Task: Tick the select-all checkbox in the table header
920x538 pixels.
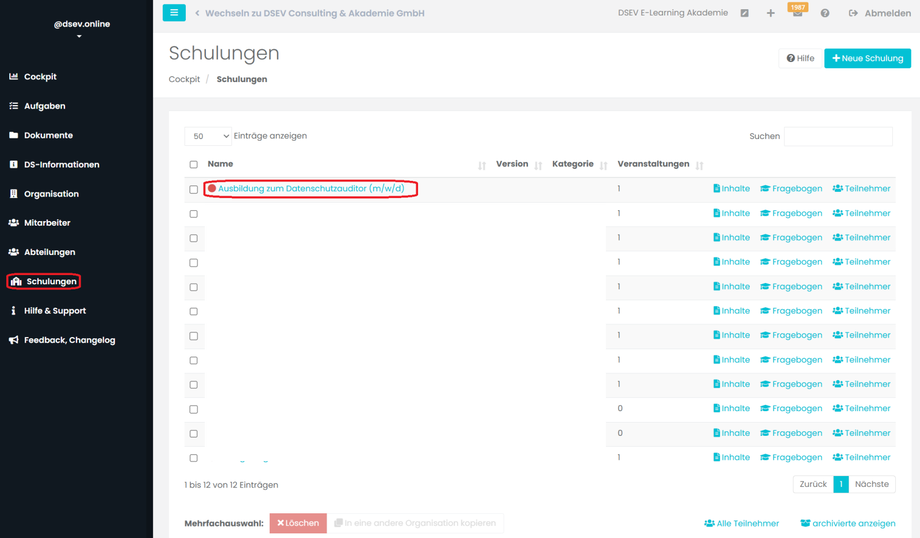Action: pos(194,164)
